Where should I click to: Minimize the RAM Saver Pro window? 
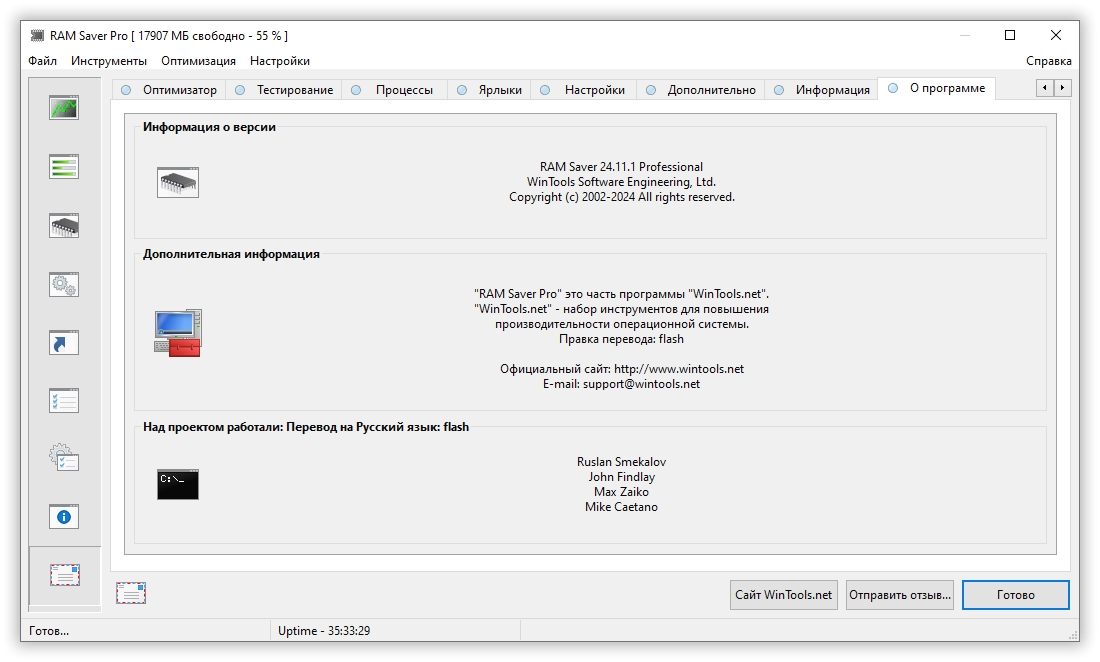(x=965, y=35)
